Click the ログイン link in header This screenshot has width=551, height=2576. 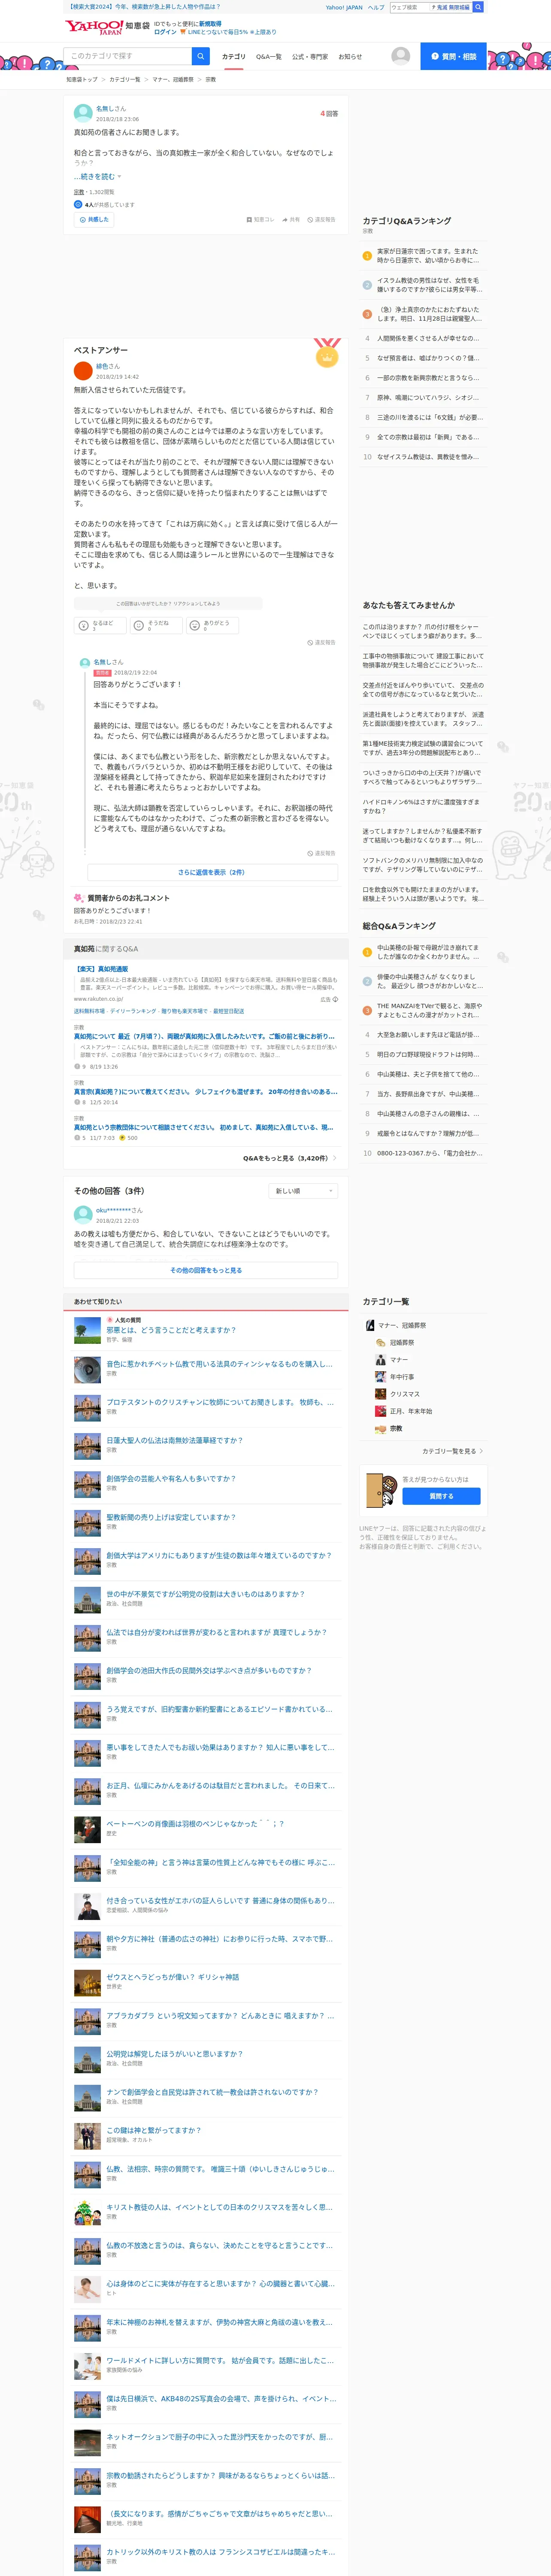coord(165,32)
